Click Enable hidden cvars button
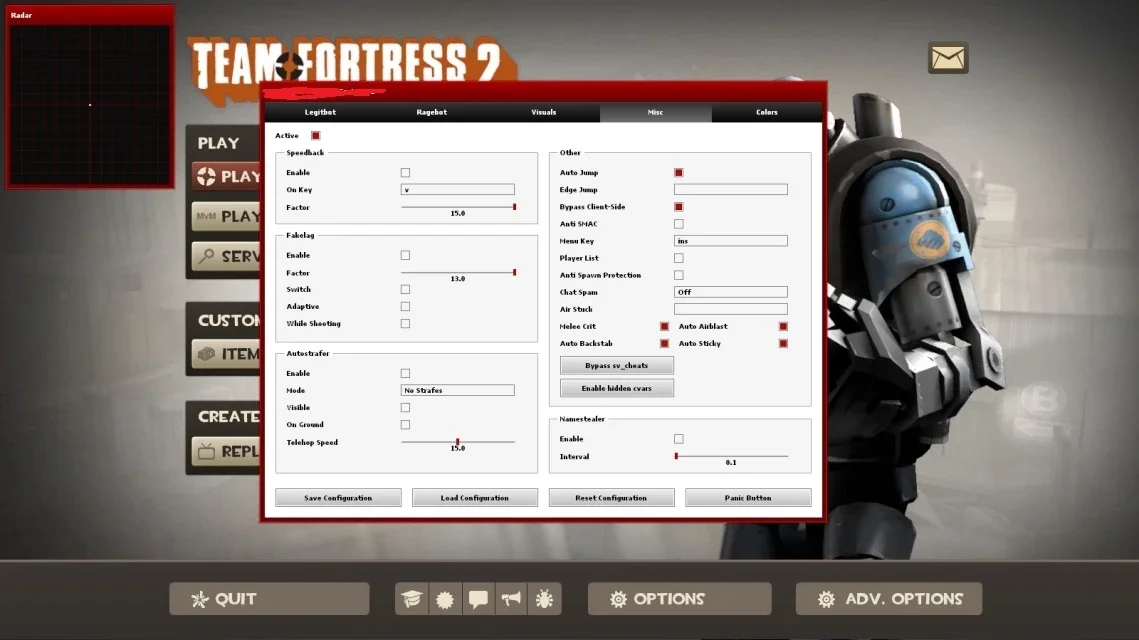 617,388
